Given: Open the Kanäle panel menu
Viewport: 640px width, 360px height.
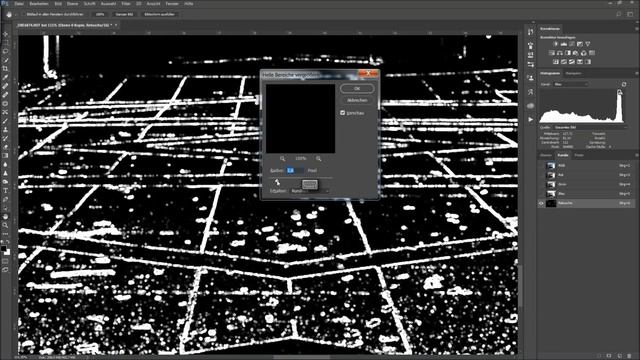Looking at the screenshot, I should pos(636,155).
